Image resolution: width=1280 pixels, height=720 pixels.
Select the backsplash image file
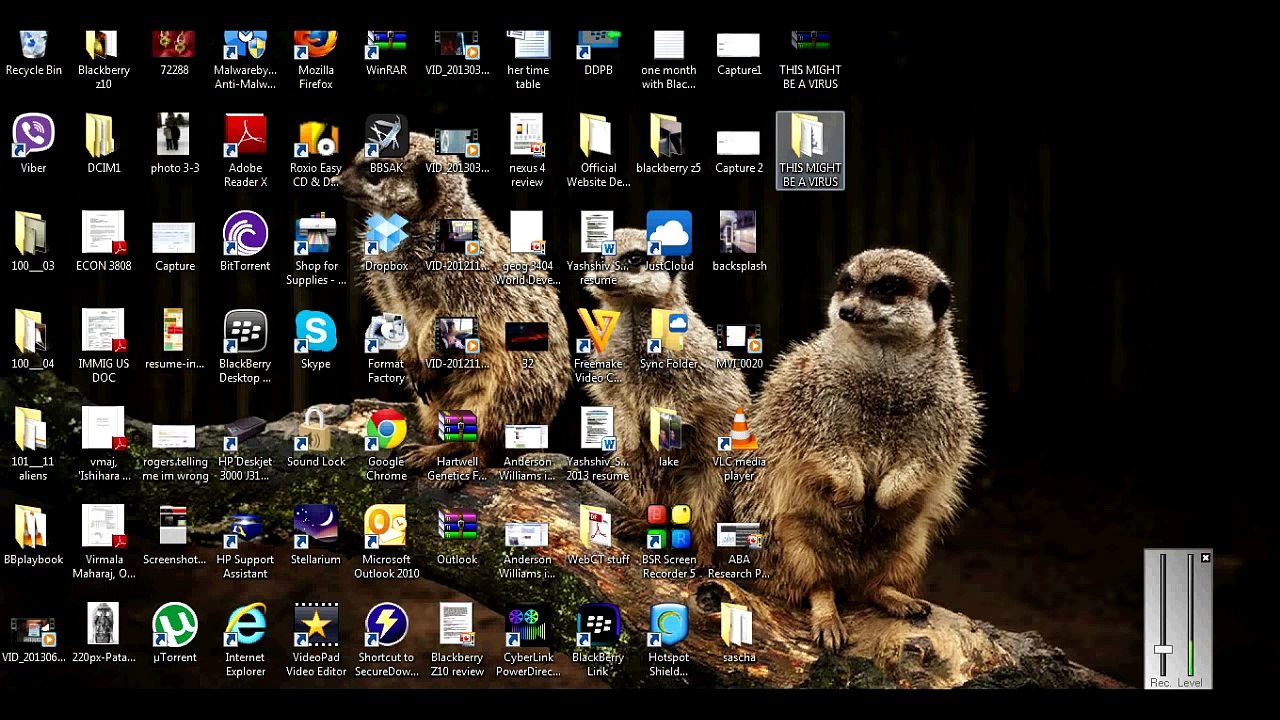pos(739,243)
